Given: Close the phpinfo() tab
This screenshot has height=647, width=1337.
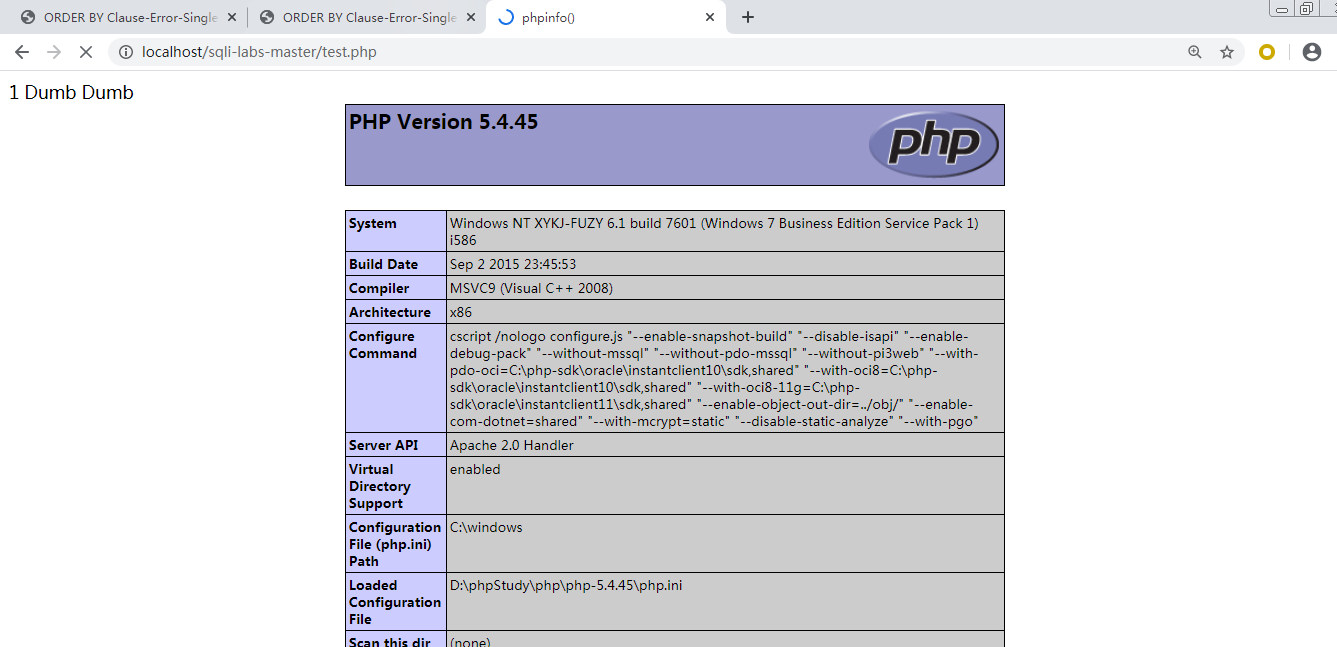Looking at the screenshot, I should pos(710,17).
